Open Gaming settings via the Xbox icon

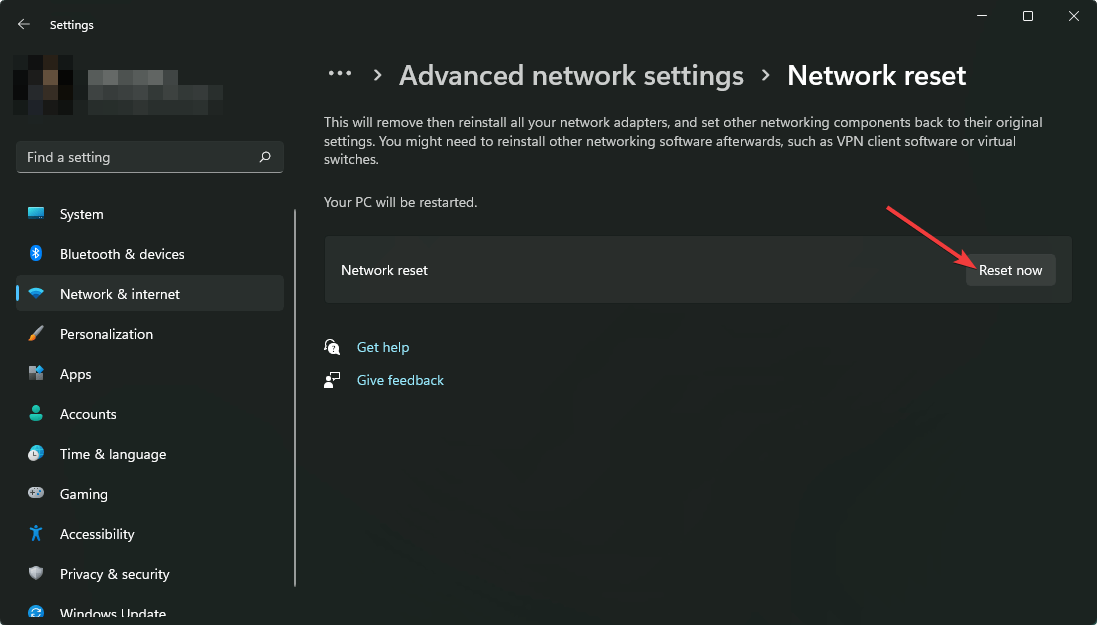pyautogui.click(x=34, y=493)
